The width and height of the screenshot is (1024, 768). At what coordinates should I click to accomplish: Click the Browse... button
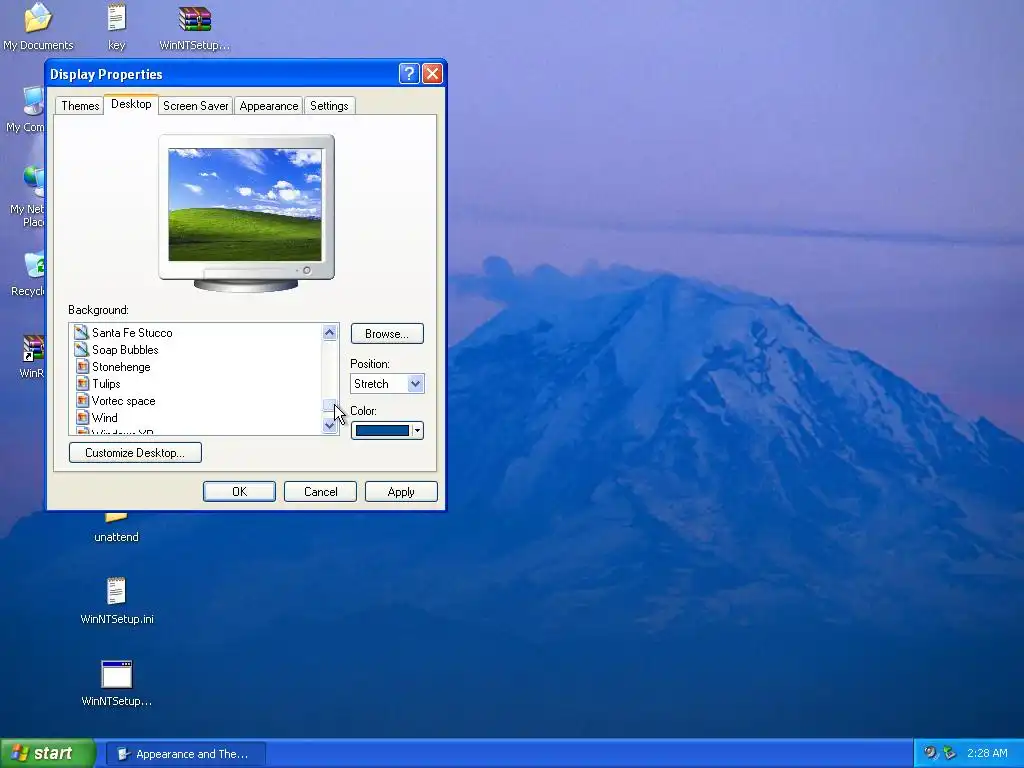(x=387, y=334)
